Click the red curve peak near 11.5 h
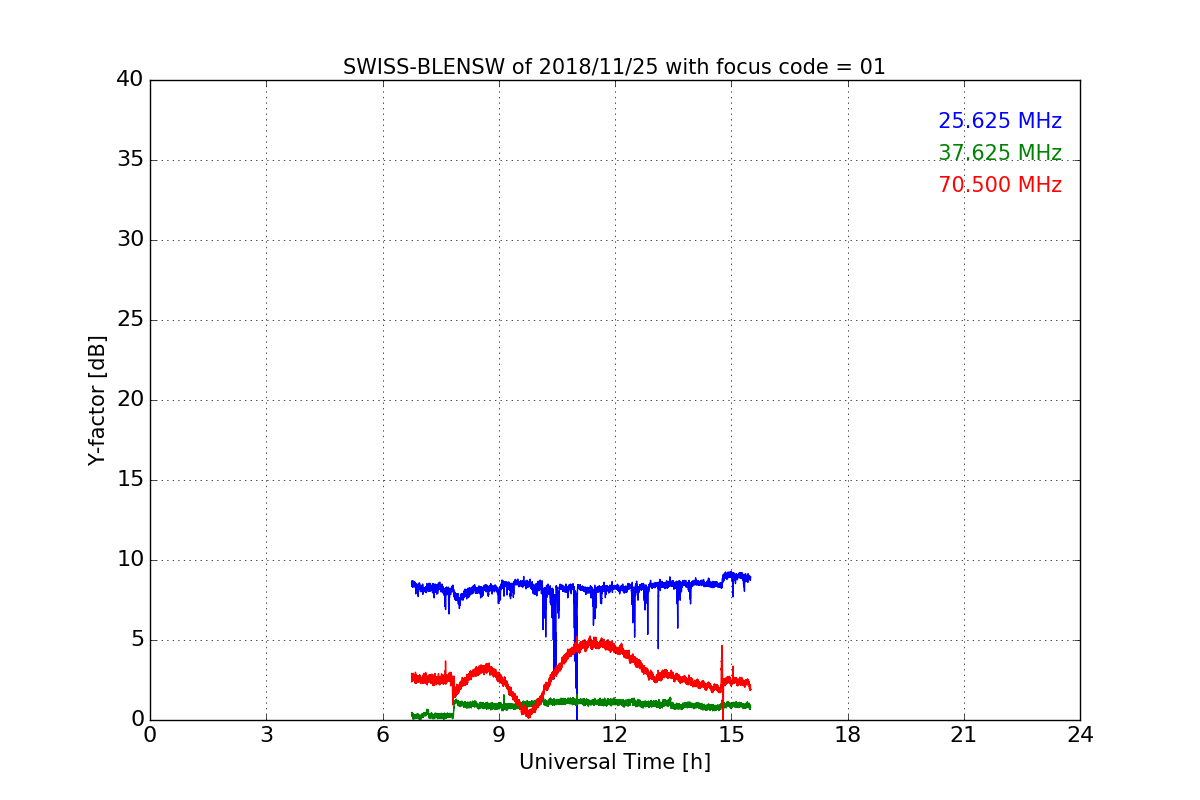 coord(594,642)
